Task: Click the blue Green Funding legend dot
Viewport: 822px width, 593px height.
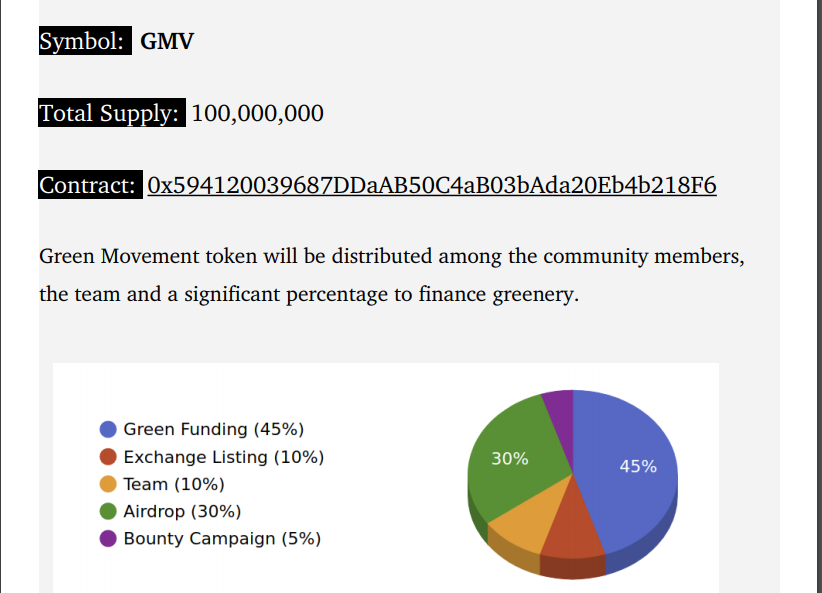Action: coord(109,429)
